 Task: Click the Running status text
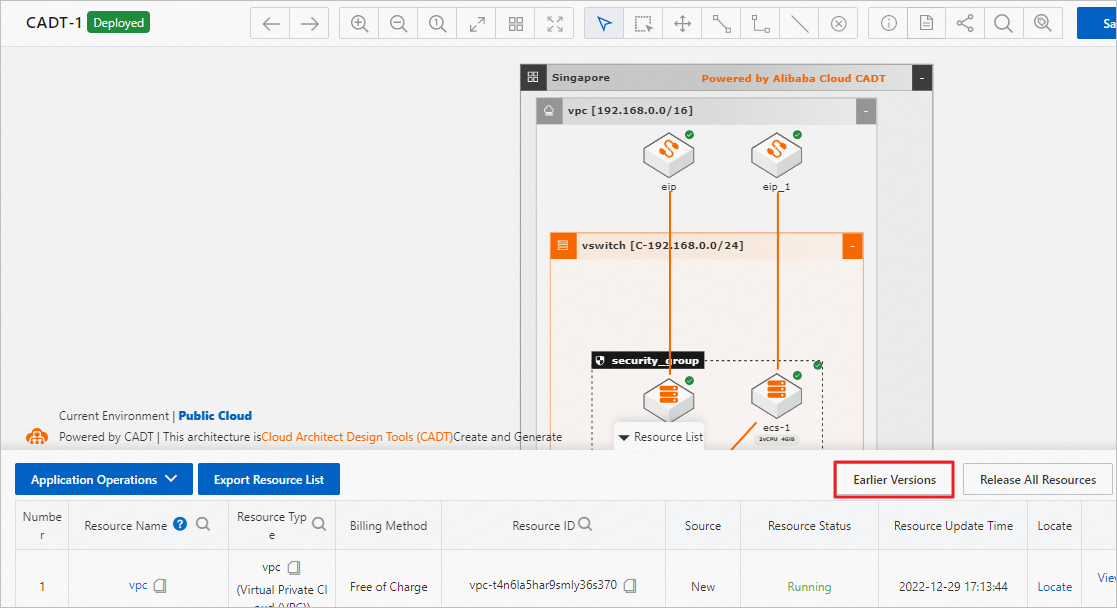(x=809, y=587)
